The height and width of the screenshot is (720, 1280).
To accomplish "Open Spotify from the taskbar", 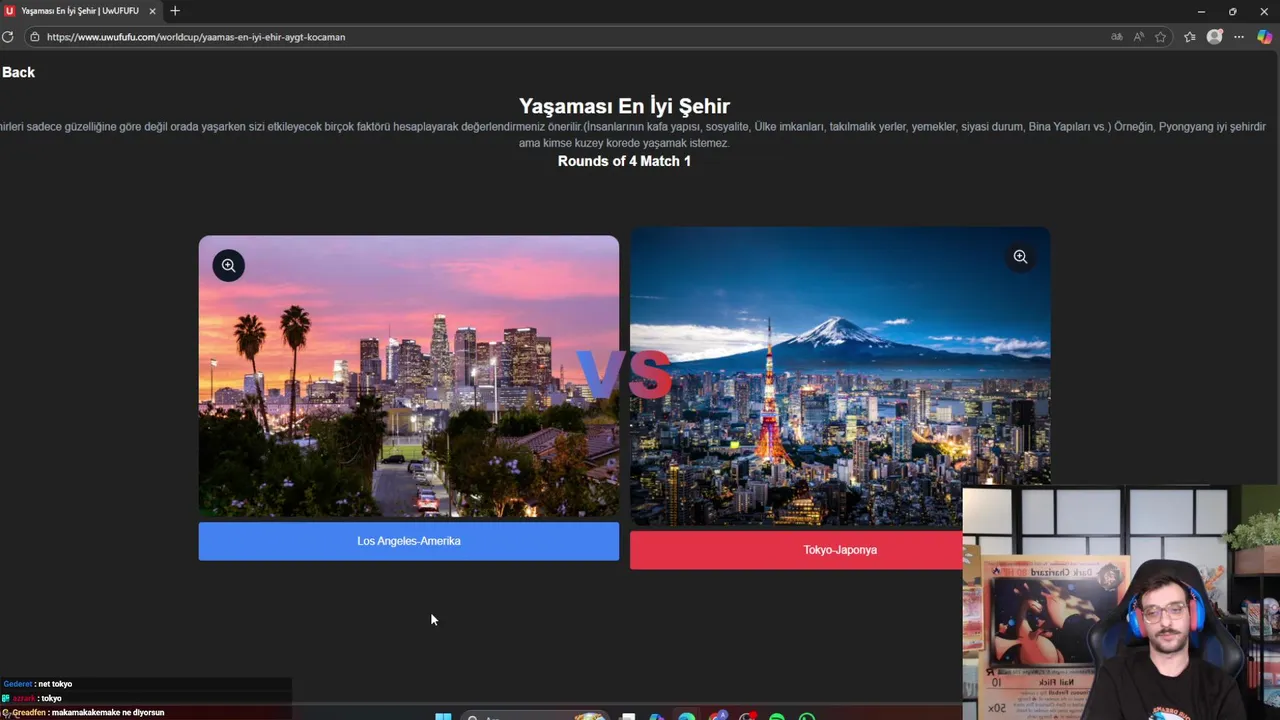I will [777, 716].
